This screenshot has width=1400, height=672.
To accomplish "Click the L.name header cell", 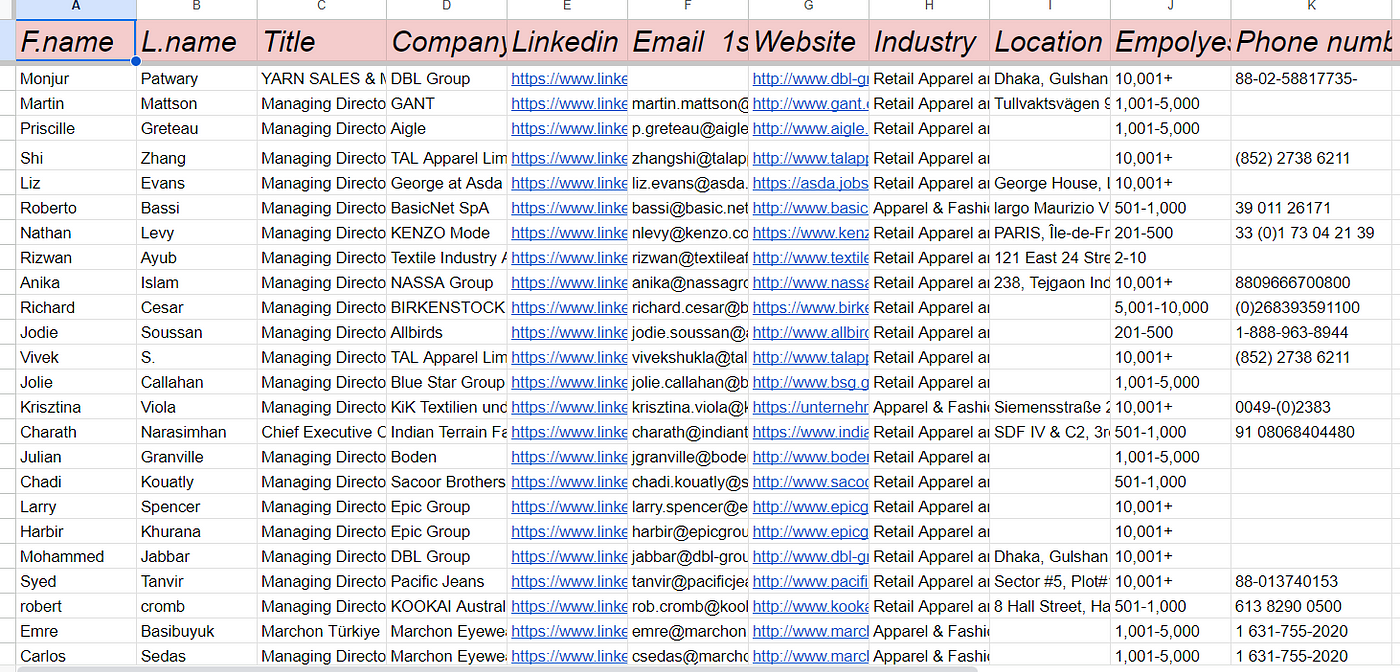I will [x=197, y=42].
